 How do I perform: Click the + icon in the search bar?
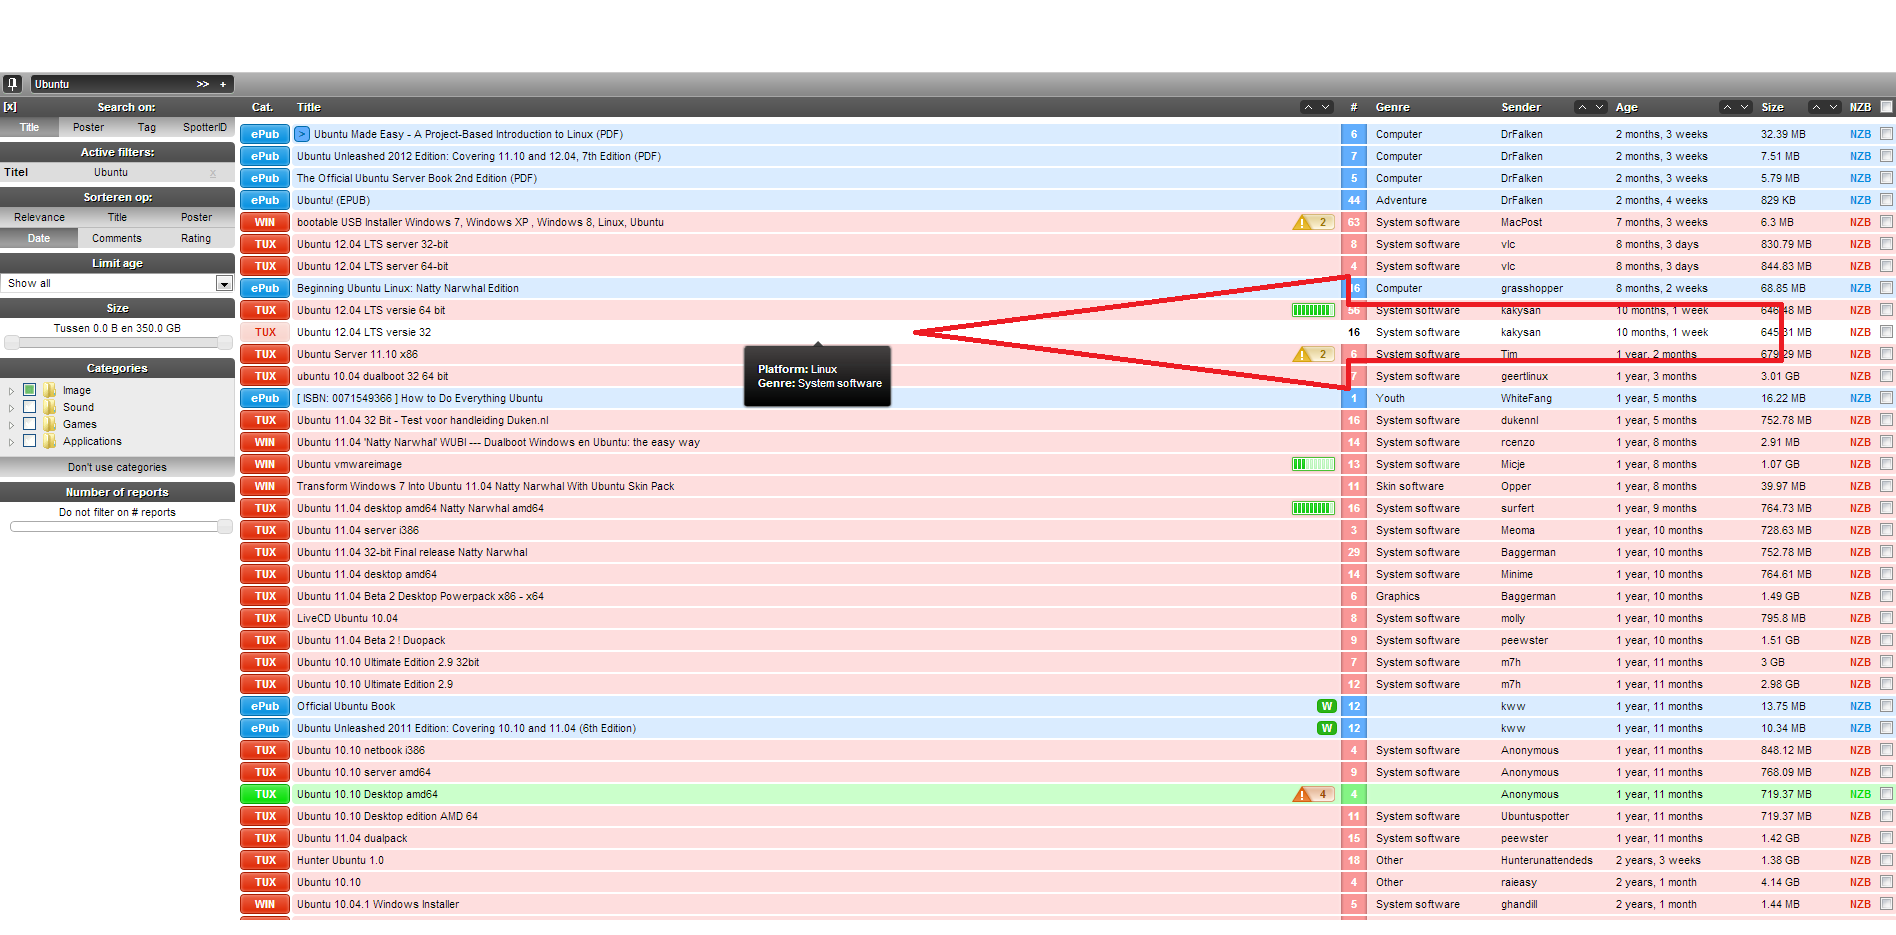(223, 84)
